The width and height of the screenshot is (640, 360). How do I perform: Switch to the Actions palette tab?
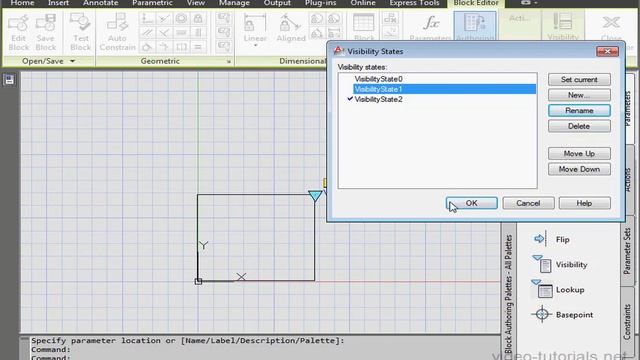coord(628,180)
